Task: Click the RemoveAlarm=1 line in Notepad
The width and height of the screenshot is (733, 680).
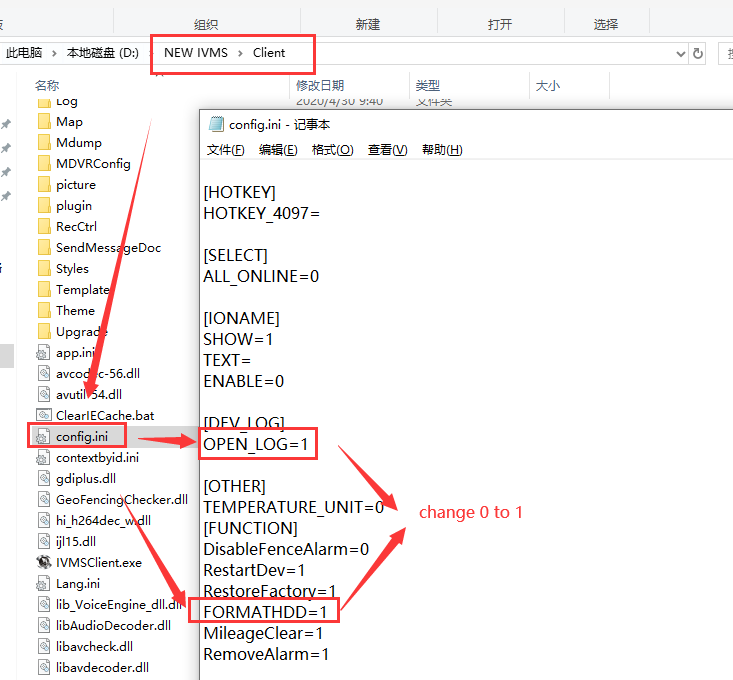Action: [x=266, y=654]
